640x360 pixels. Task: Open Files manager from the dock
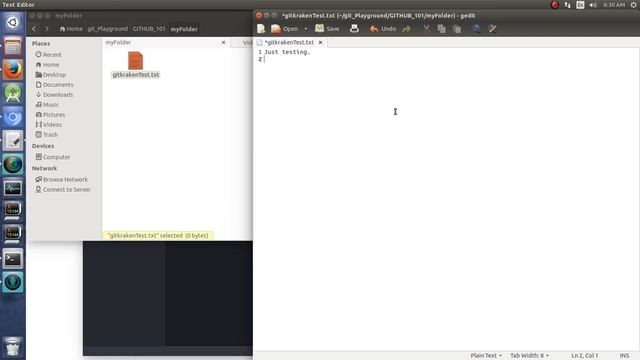(x=13, y=46)
